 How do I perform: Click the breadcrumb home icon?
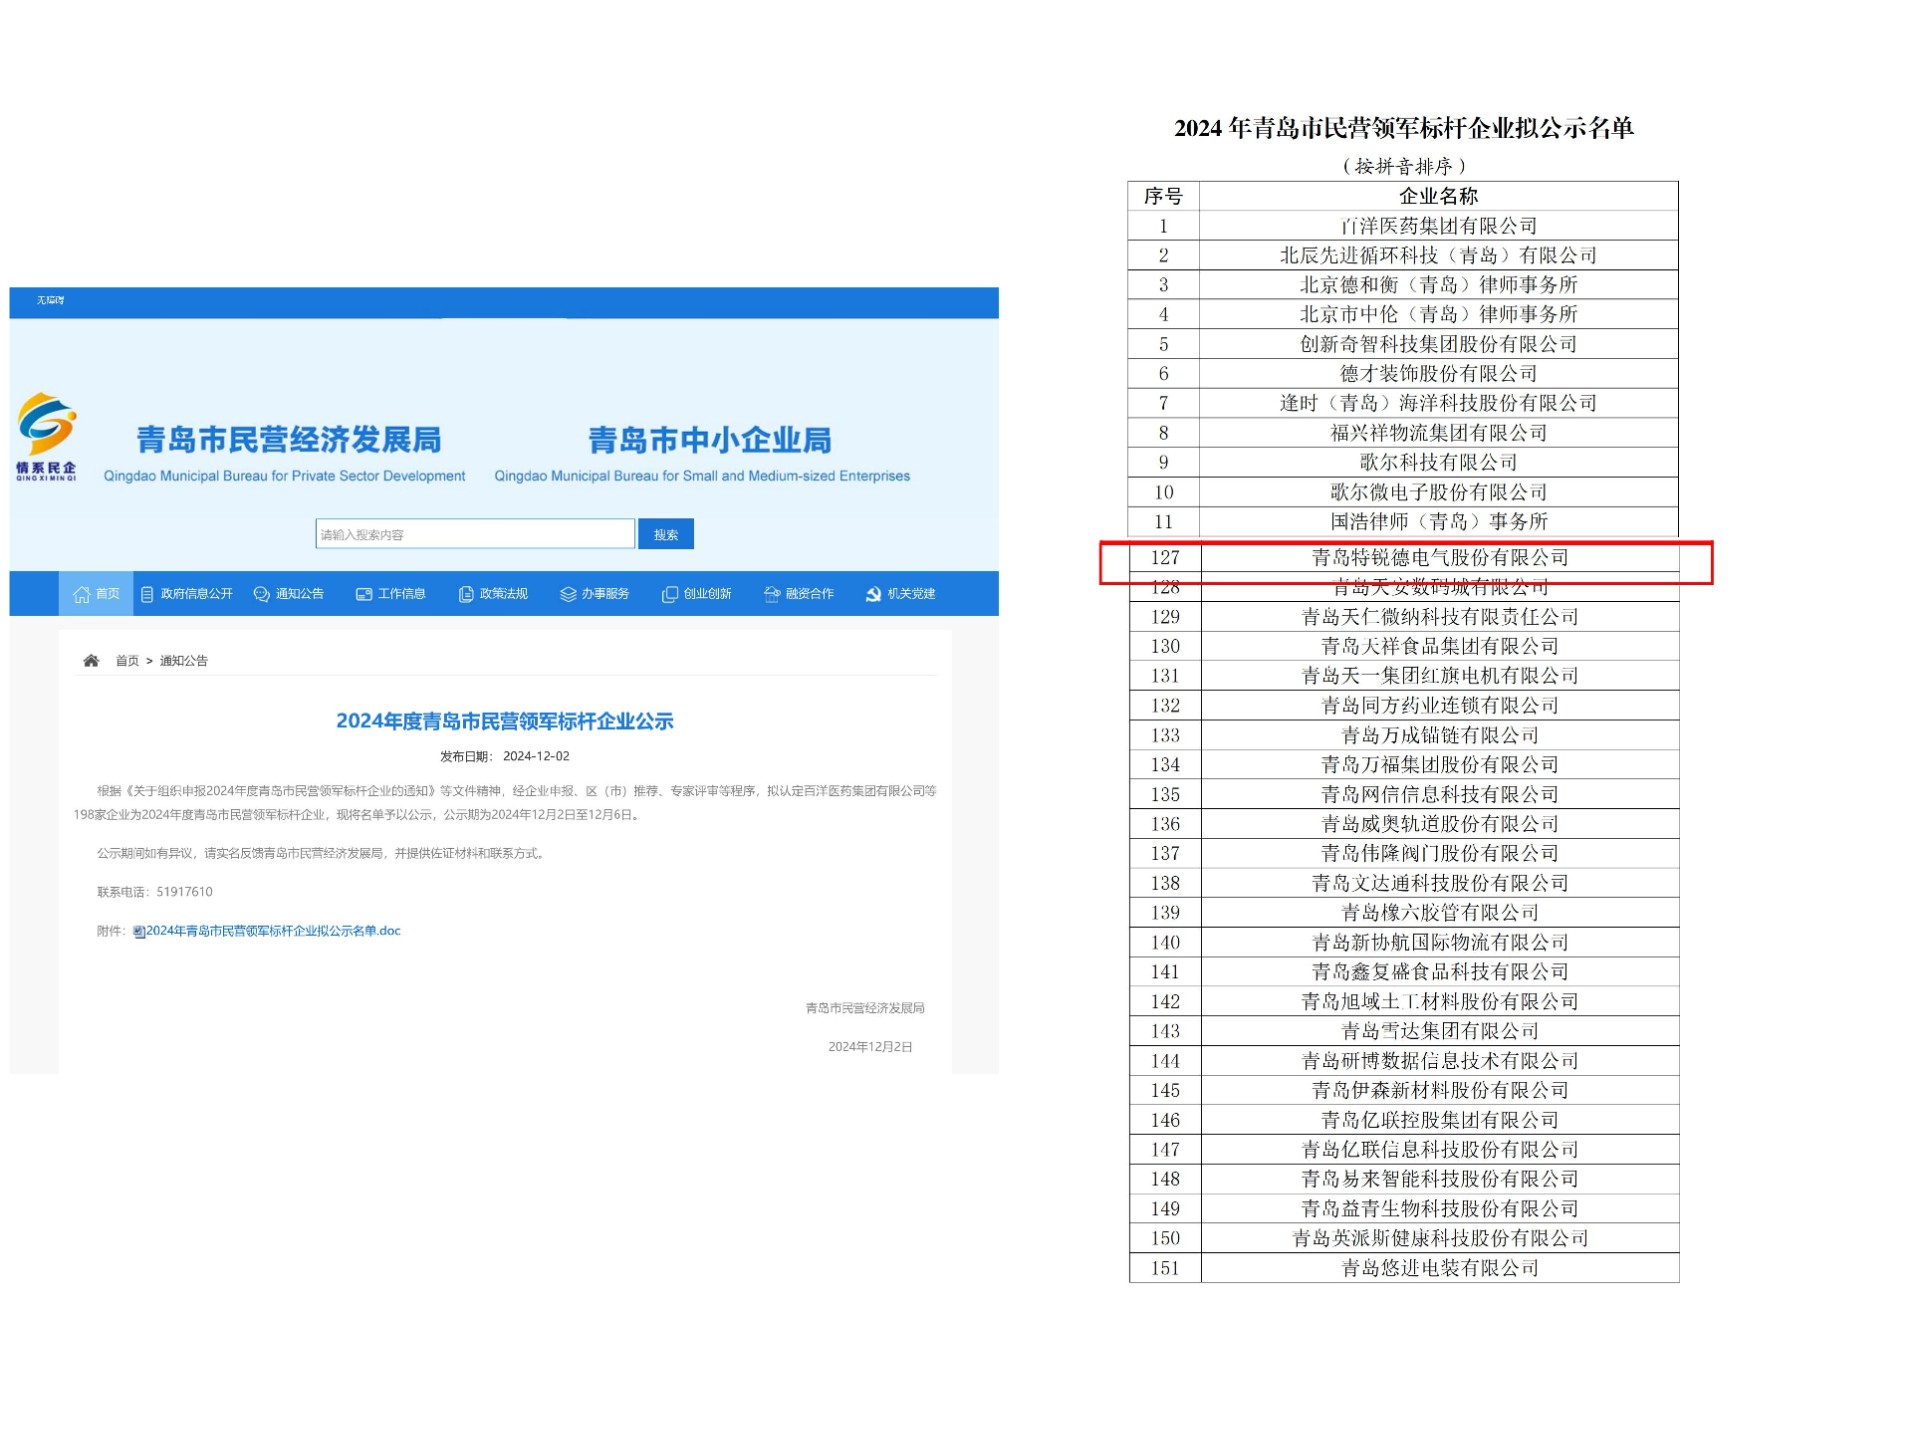(x=91, y=661)
